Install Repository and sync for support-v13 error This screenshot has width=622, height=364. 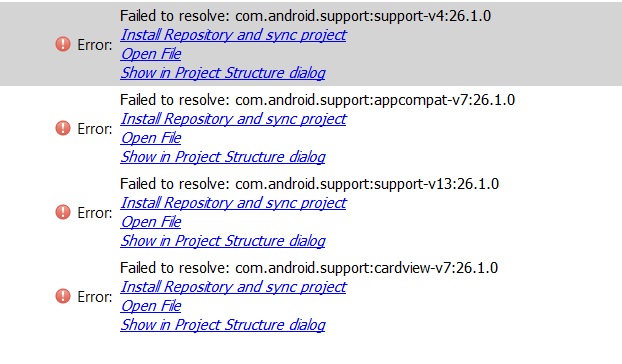pyautogui.click(x=233, y=203)
